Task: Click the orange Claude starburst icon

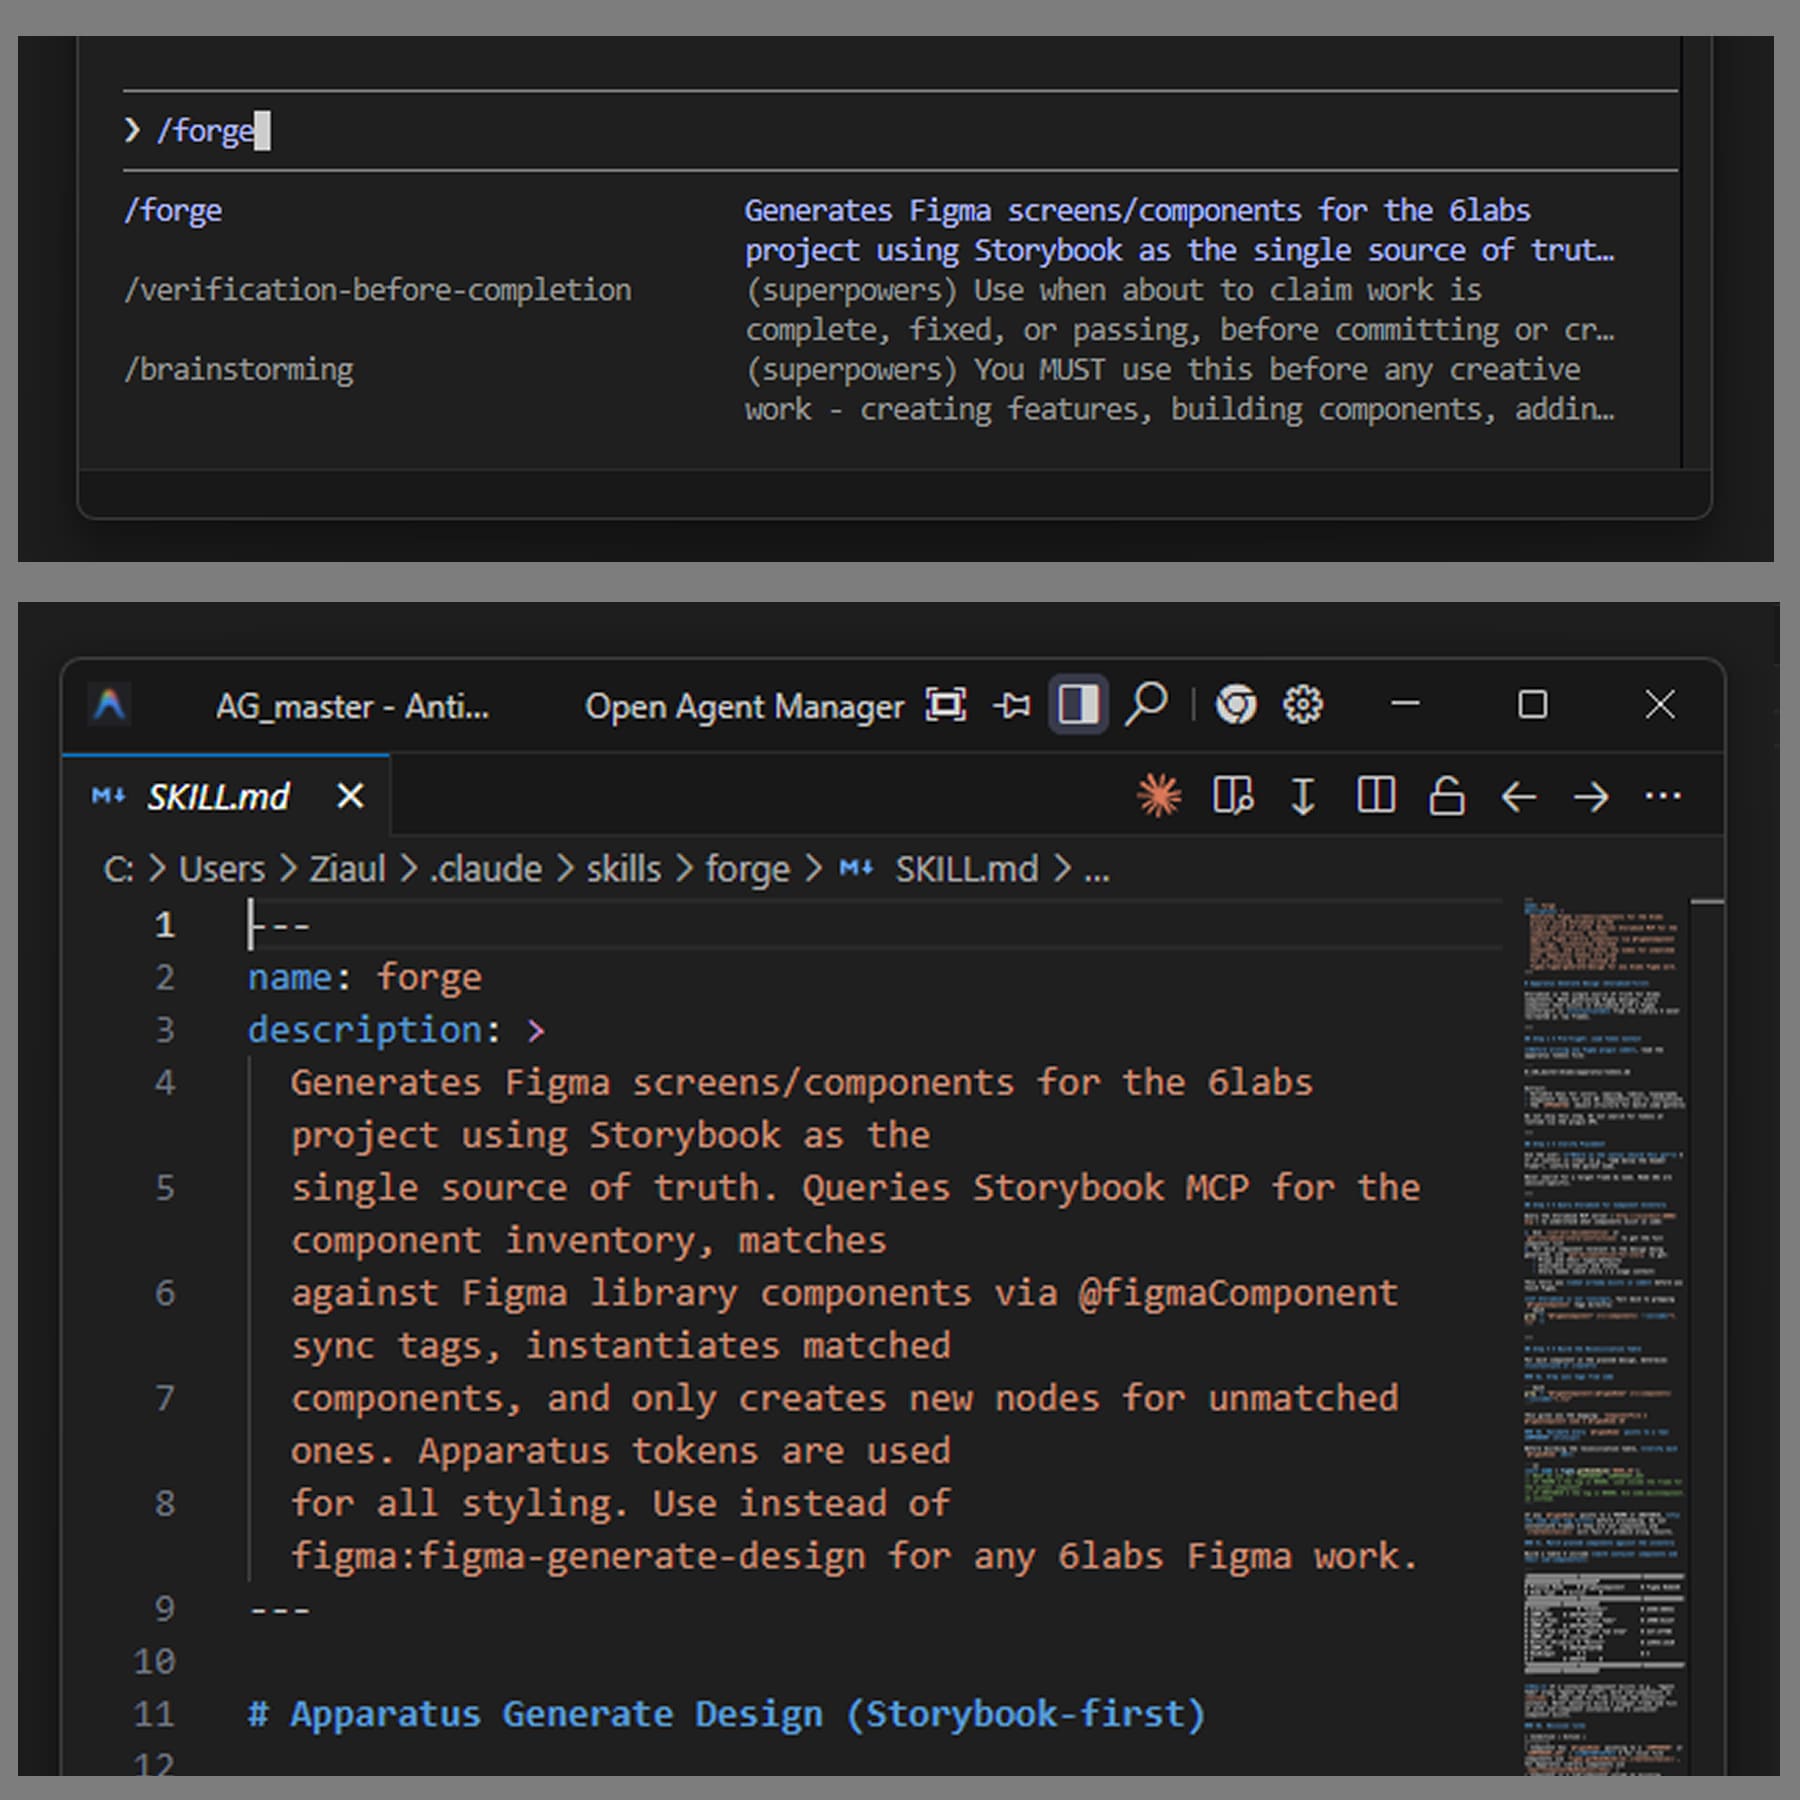Action: pyautogui.click(x=1159, y=796)
